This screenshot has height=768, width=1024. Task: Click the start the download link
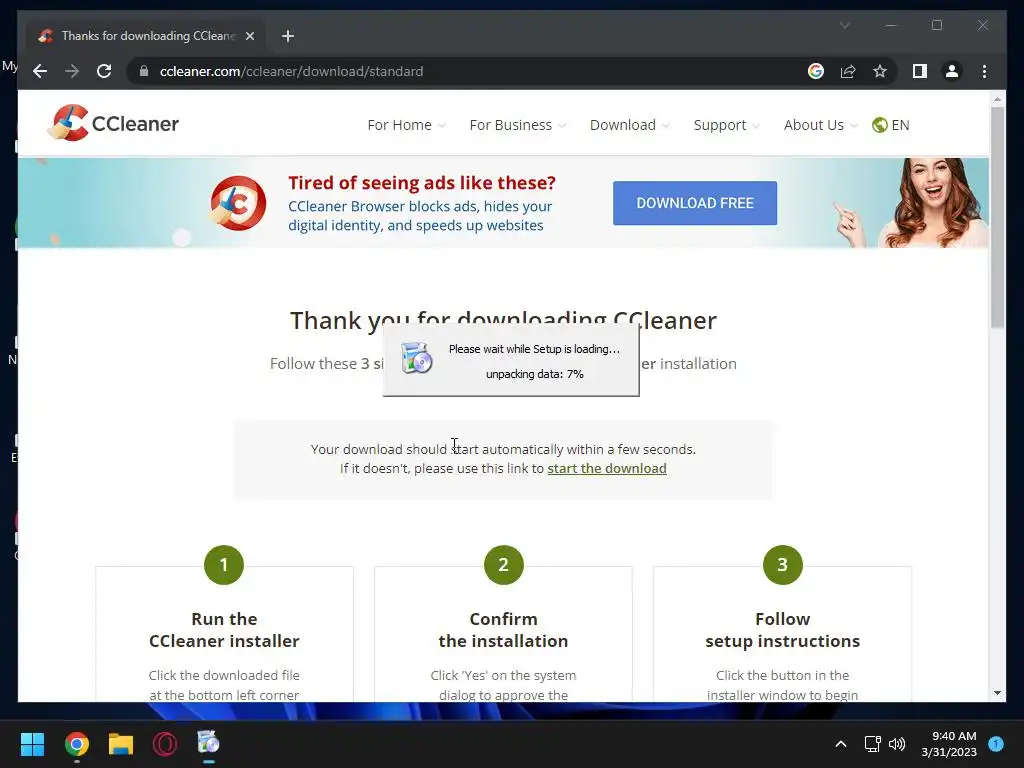pos(607,468)
